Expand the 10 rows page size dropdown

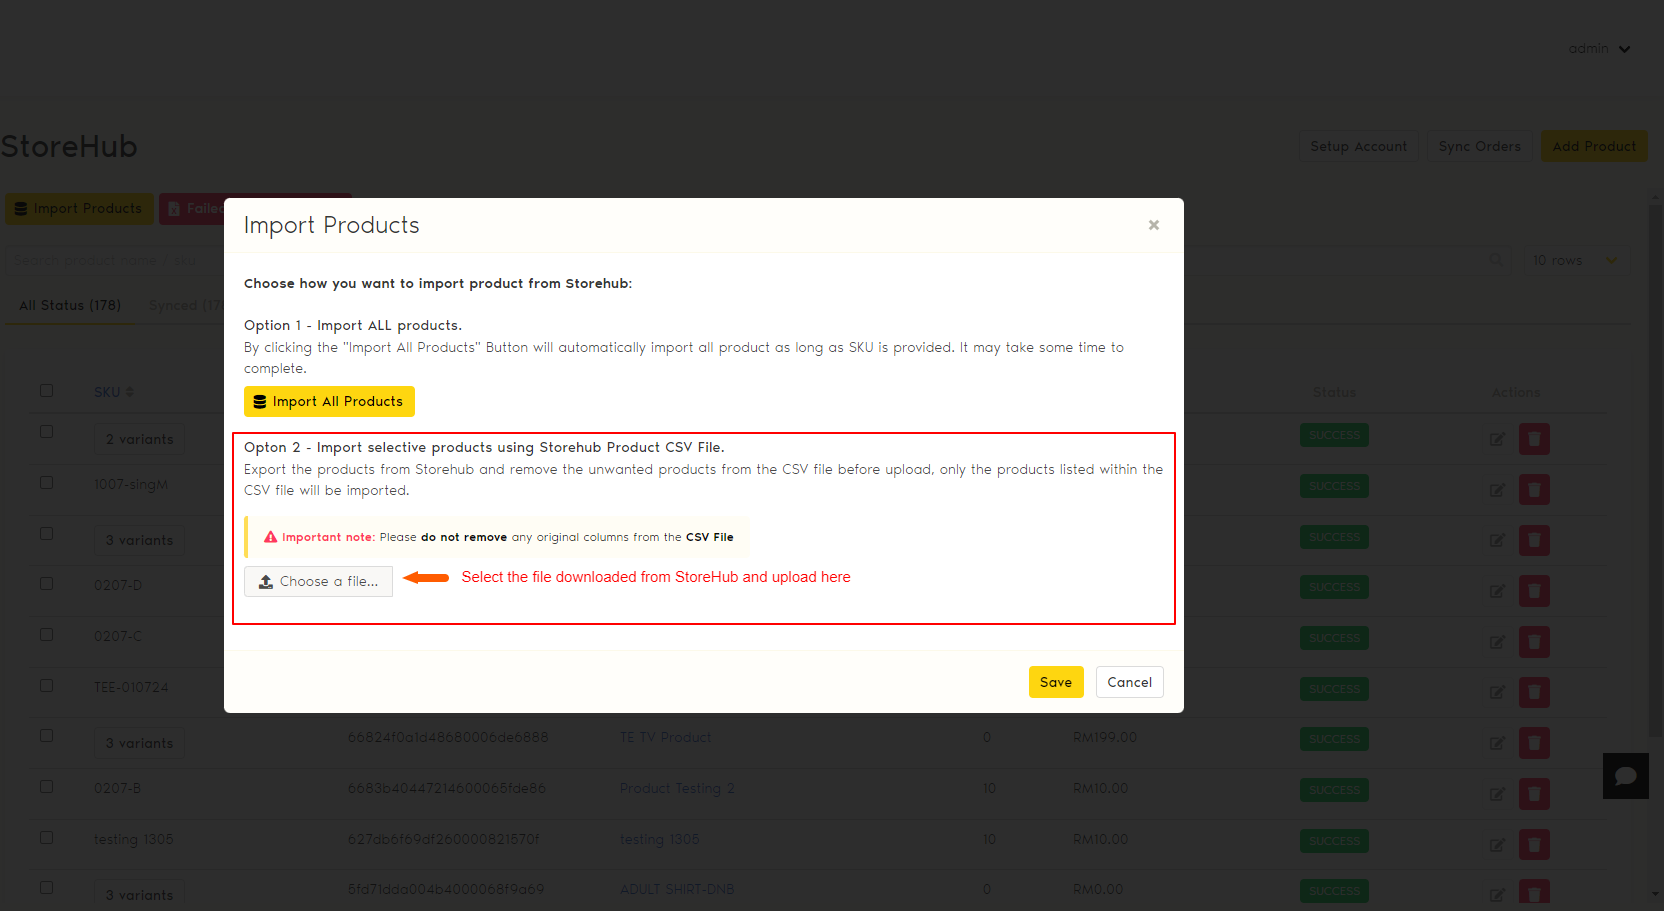click(1575, 260)
